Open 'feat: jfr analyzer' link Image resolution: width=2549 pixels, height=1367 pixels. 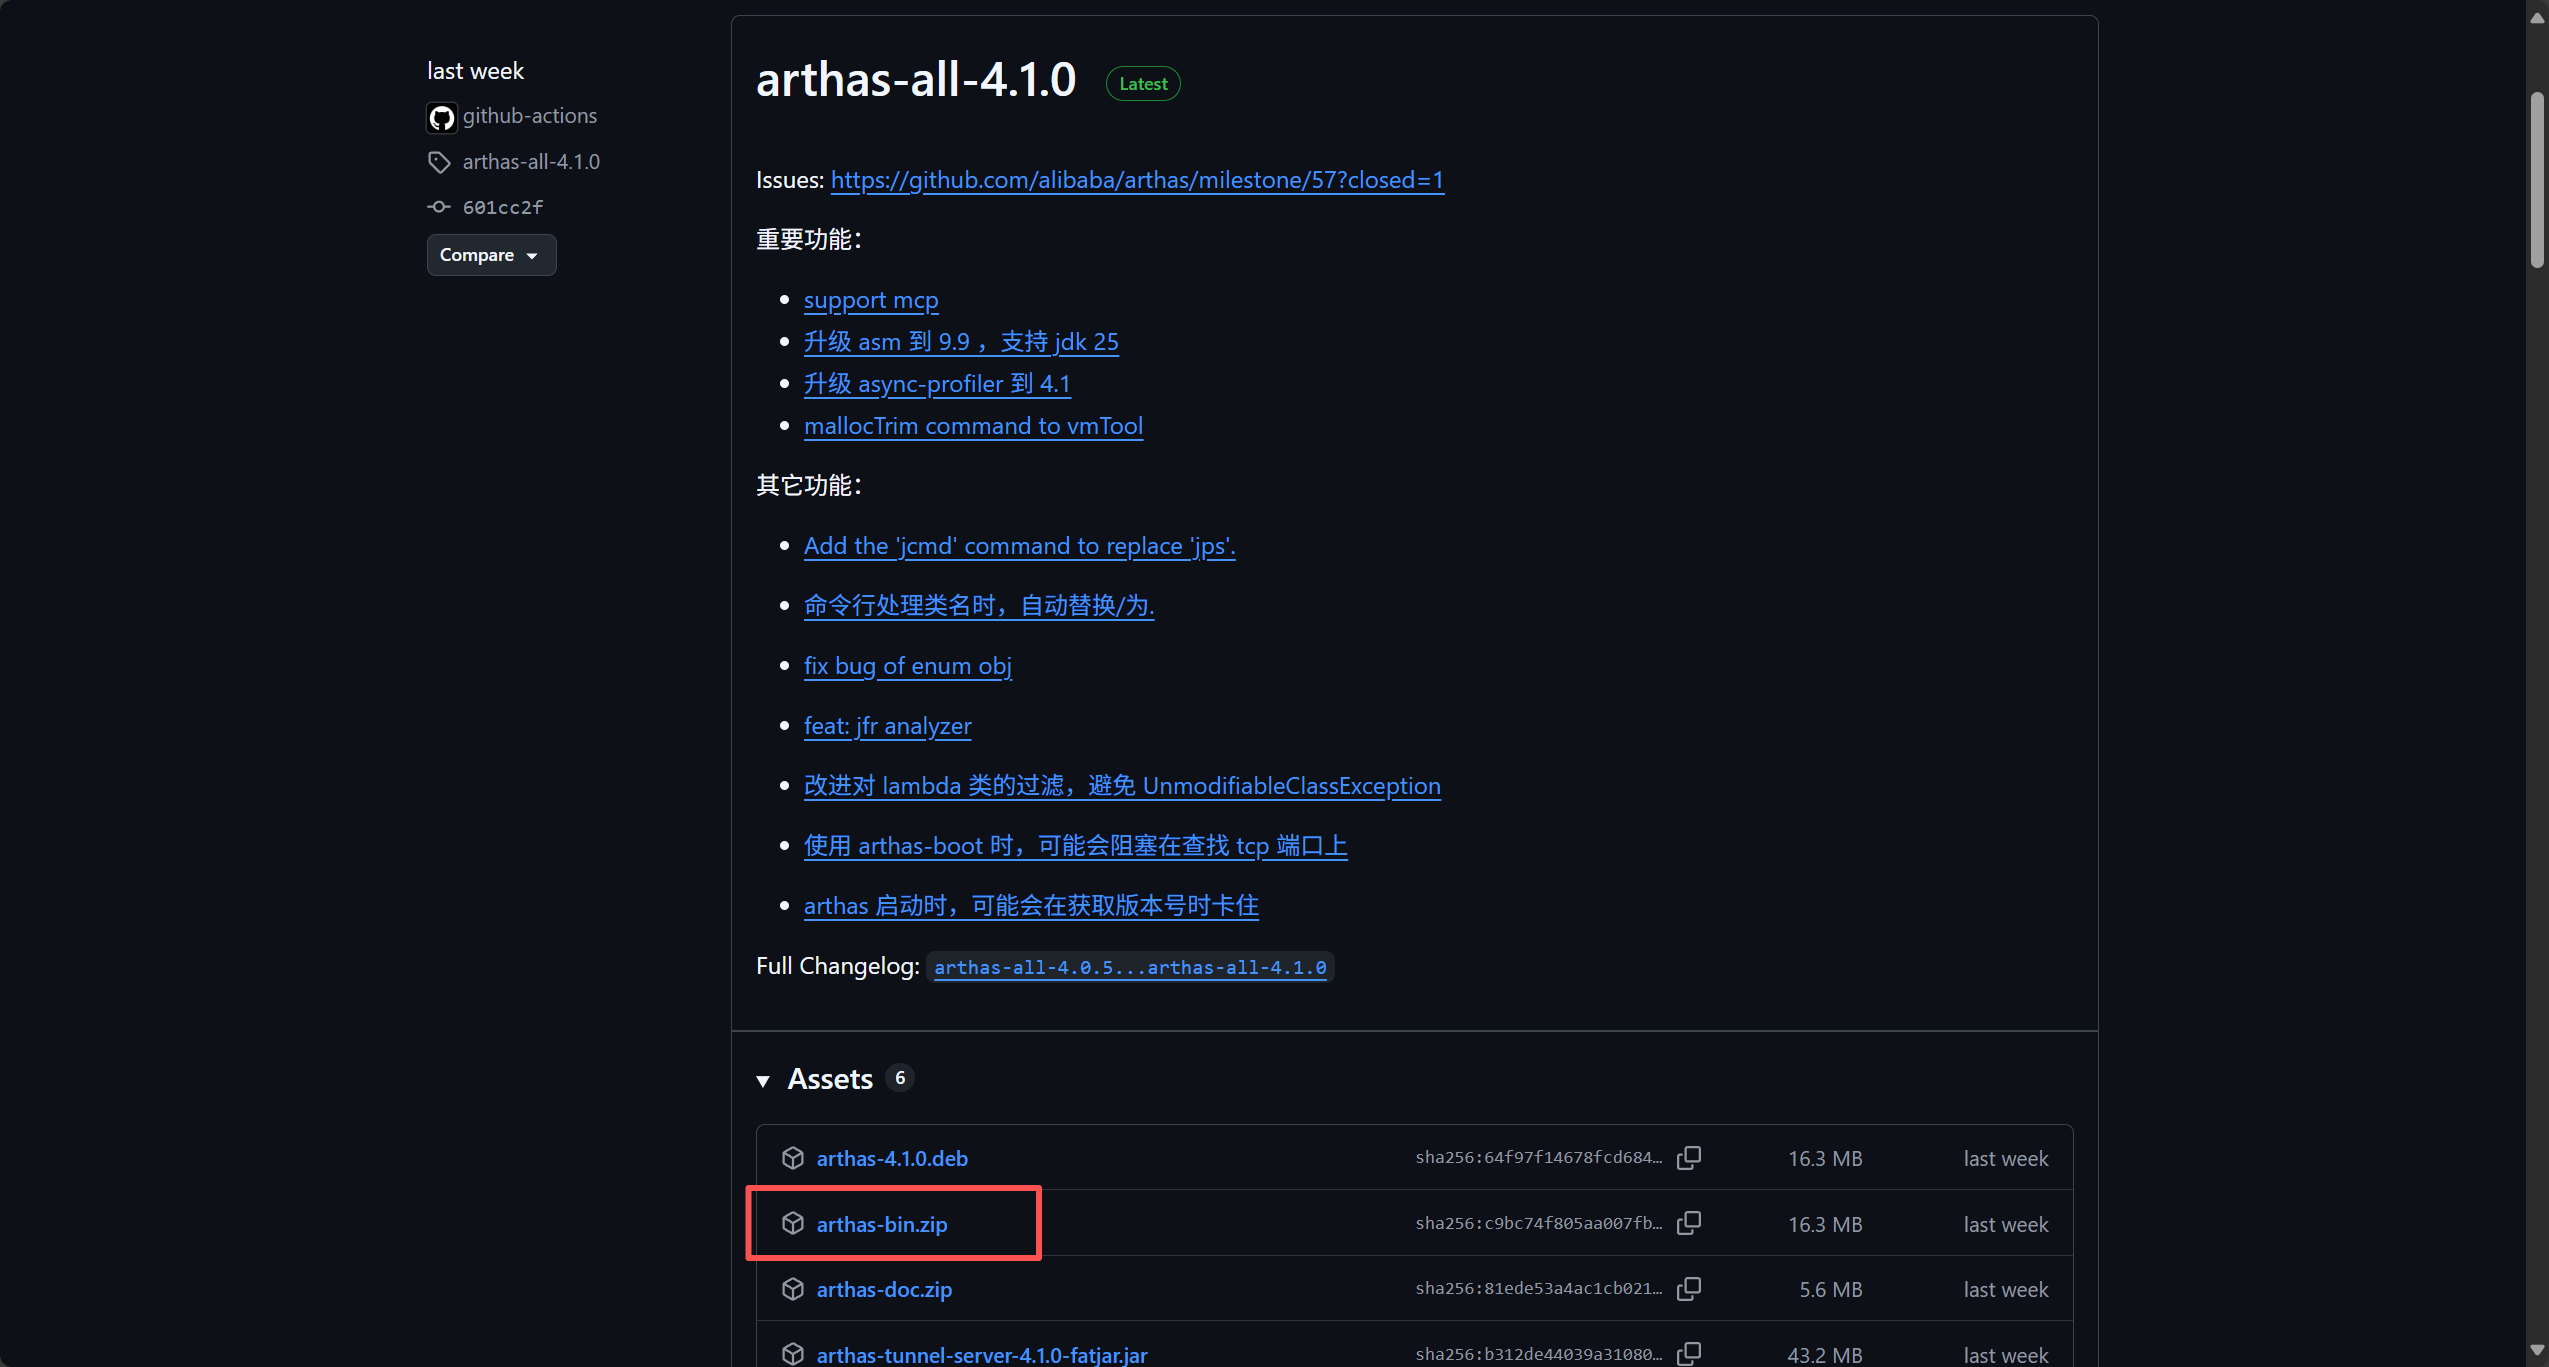pyautogui.click(x=887, y=726)
